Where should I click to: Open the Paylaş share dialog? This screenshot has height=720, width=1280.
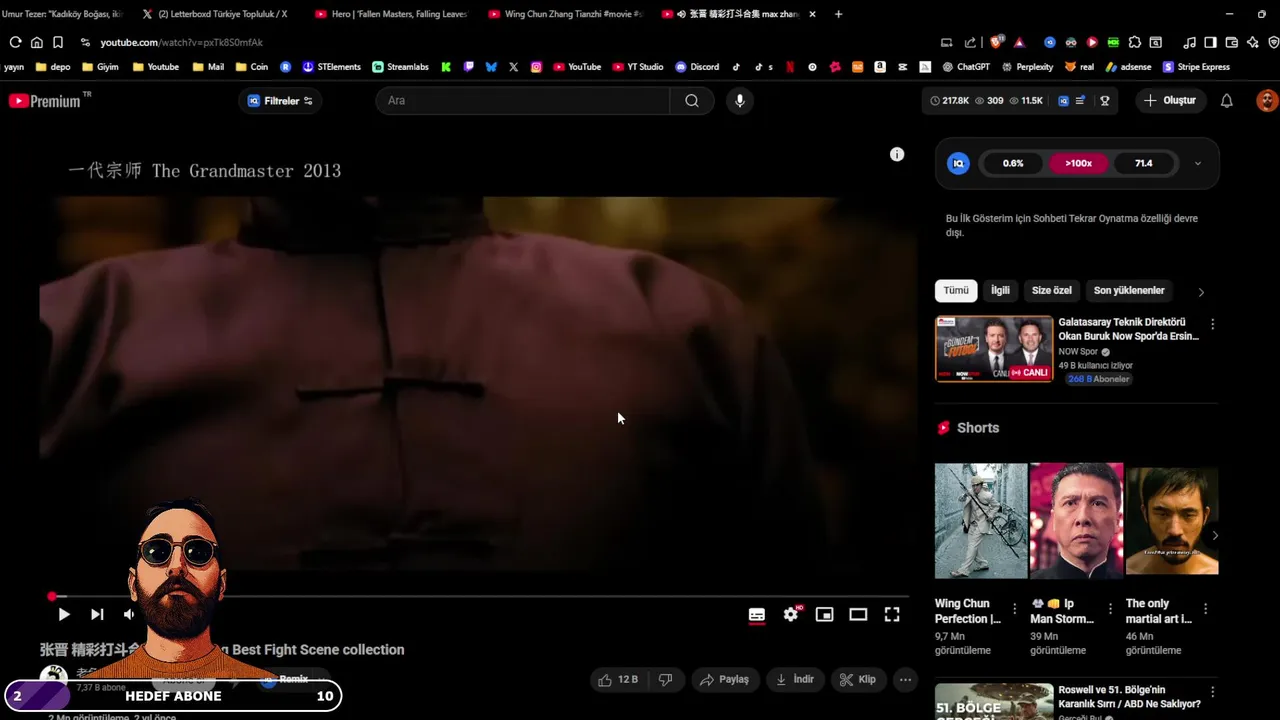click(x=725, y=680)
